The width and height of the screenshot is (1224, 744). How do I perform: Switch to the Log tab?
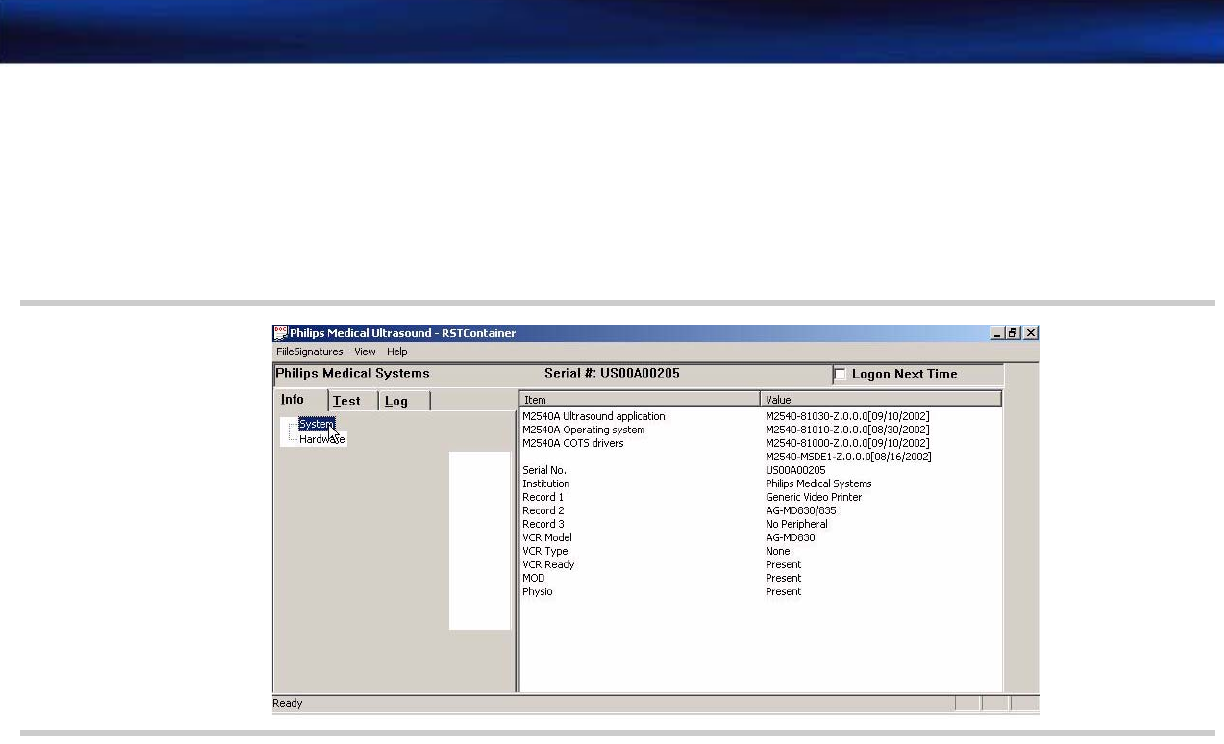coord(405,401)
